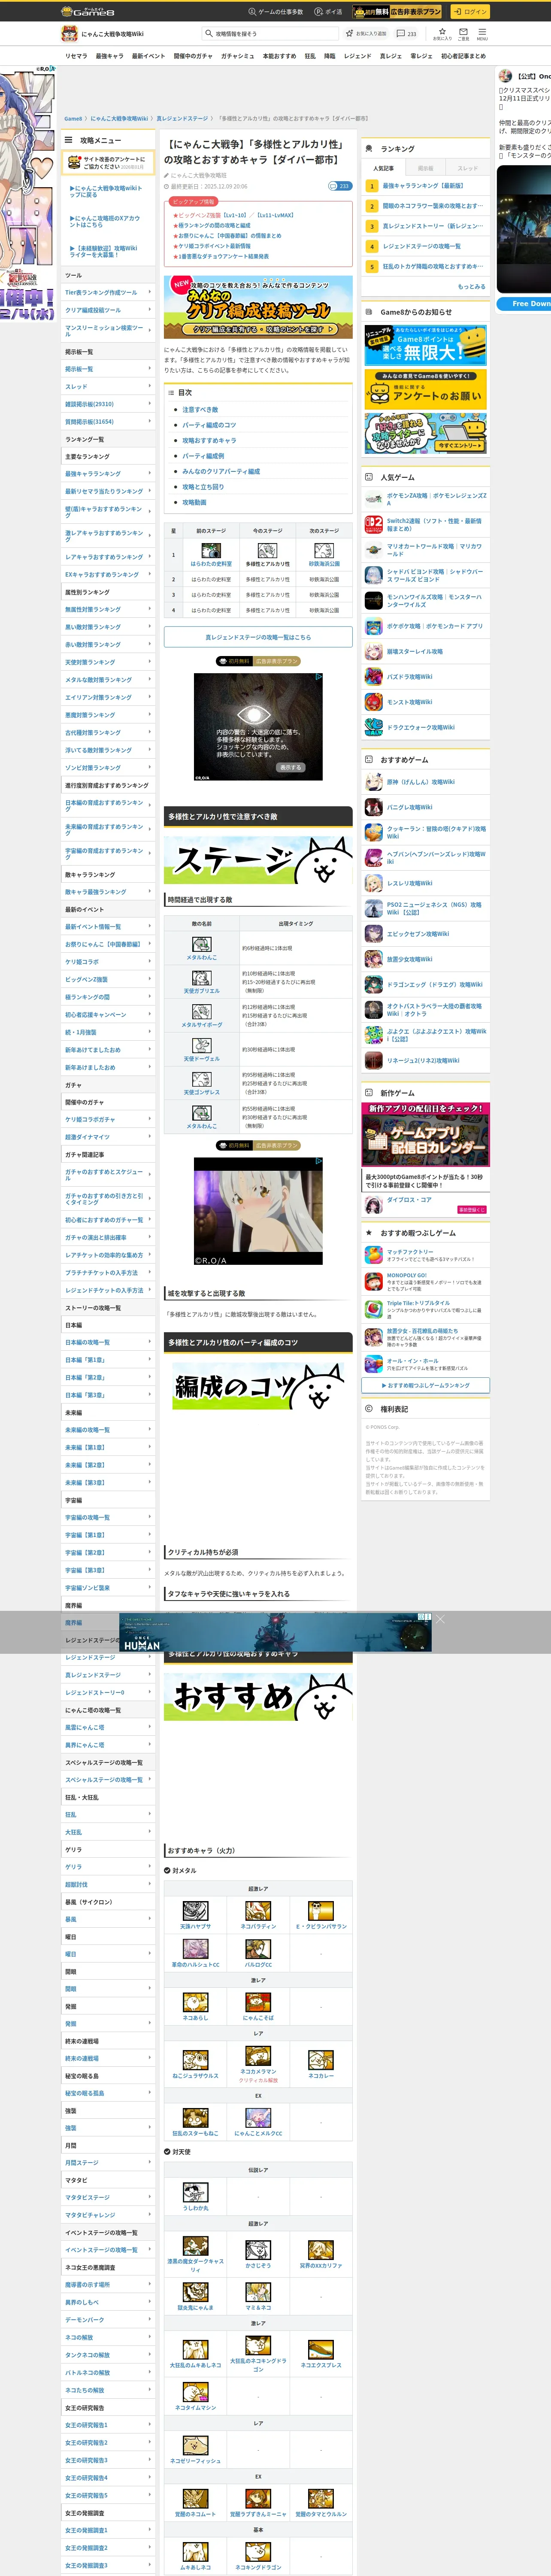Click the 砂鉄海浜公園 stage enemy icon
Viewport: 551px width, 2576px height.
click(324, 550)
